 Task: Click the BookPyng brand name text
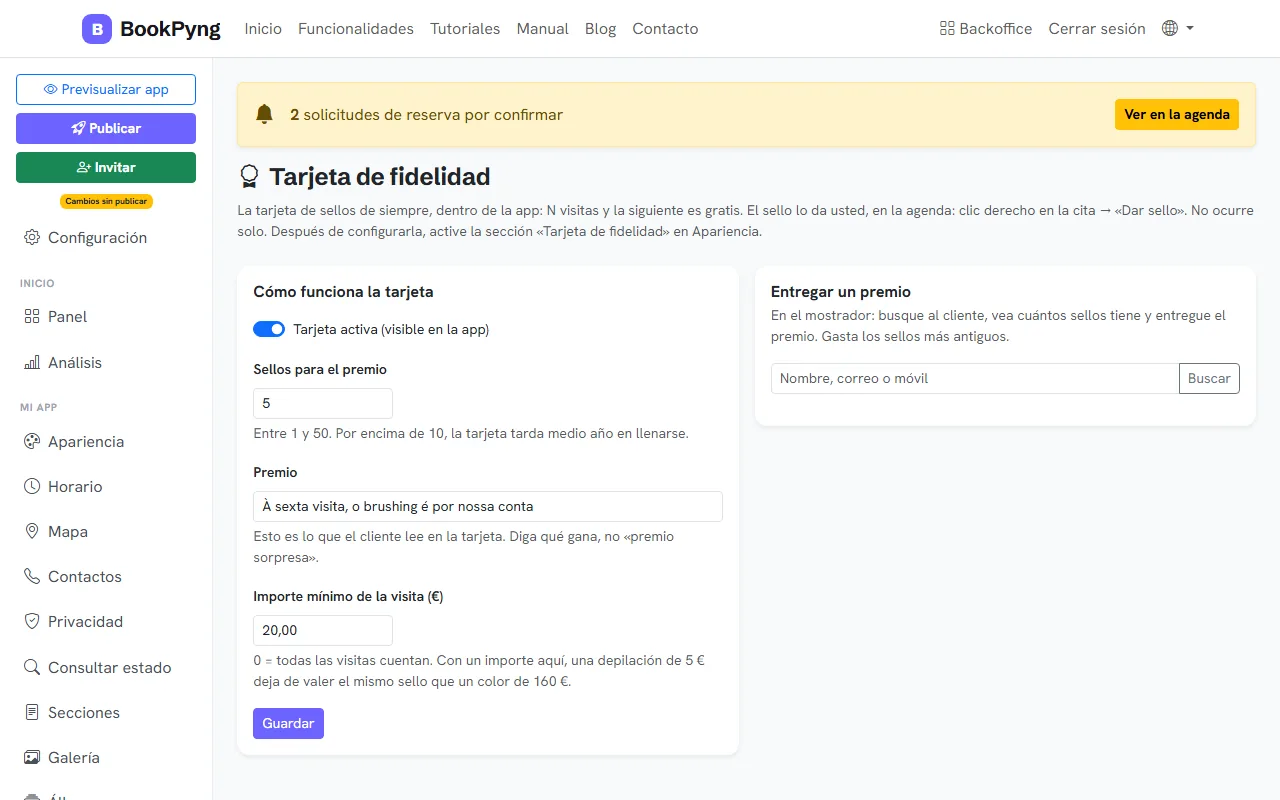point(170,29)
